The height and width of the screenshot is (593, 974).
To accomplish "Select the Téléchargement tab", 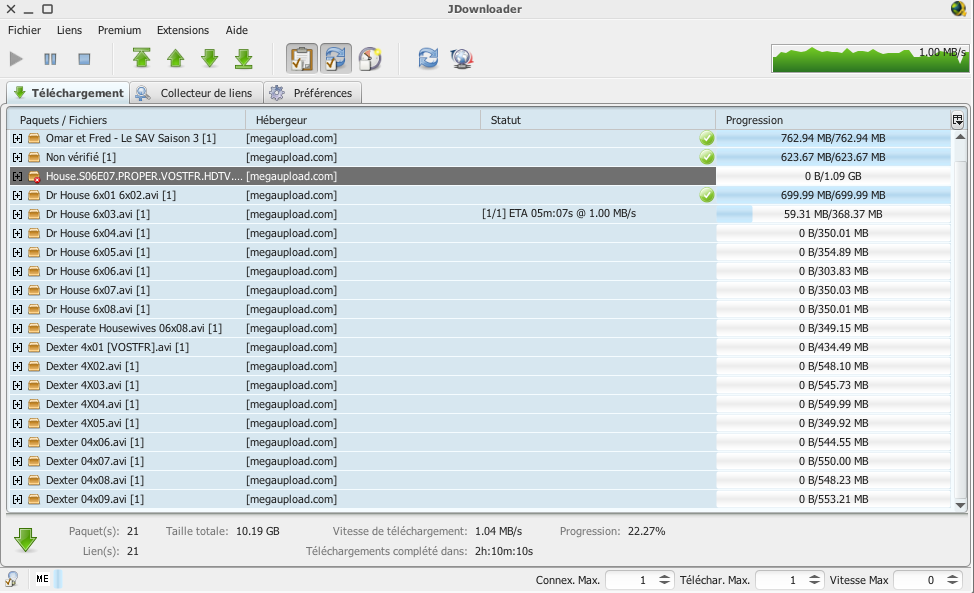I will point(68,93).
